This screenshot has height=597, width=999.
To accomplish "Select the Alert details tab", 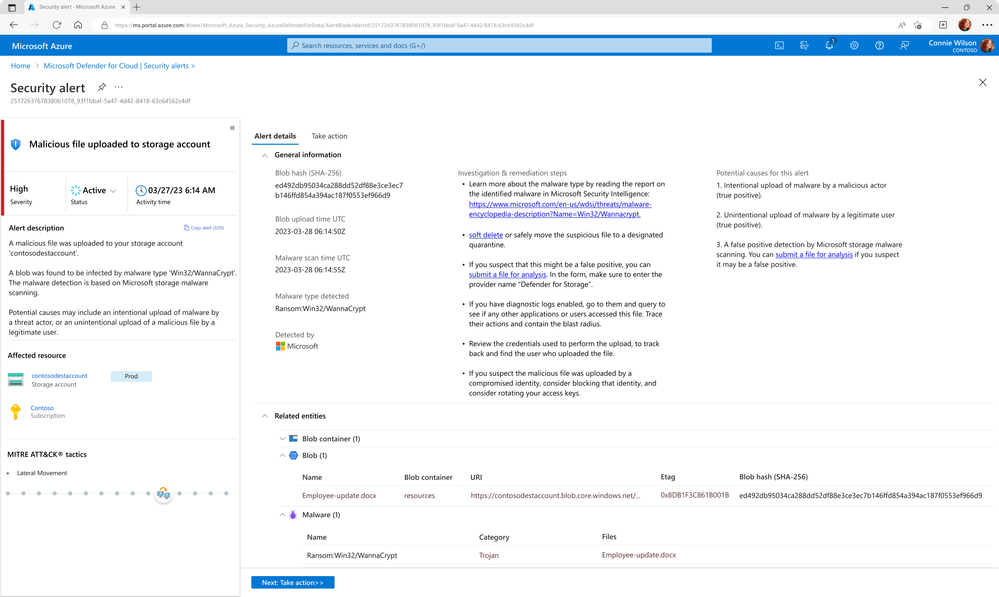I will 275,136.
